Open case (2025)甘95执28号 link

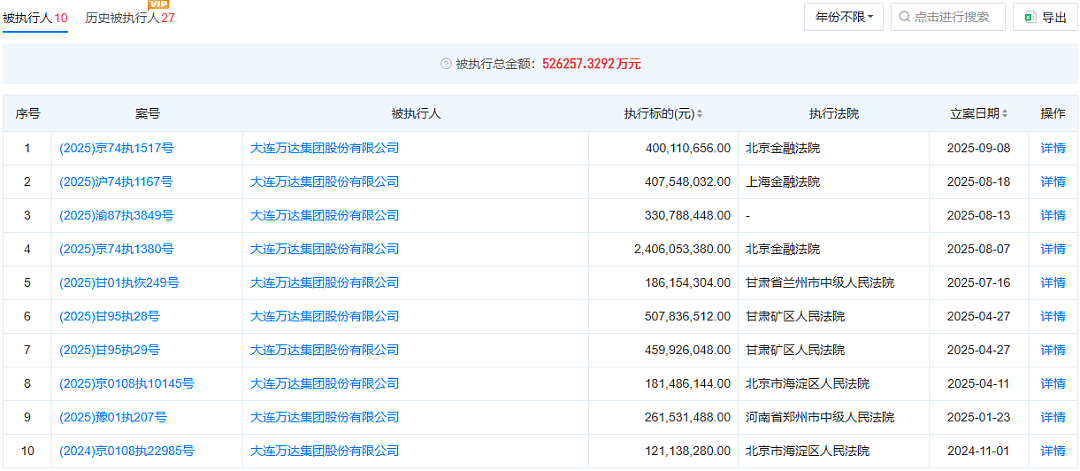tap(110, 316)
